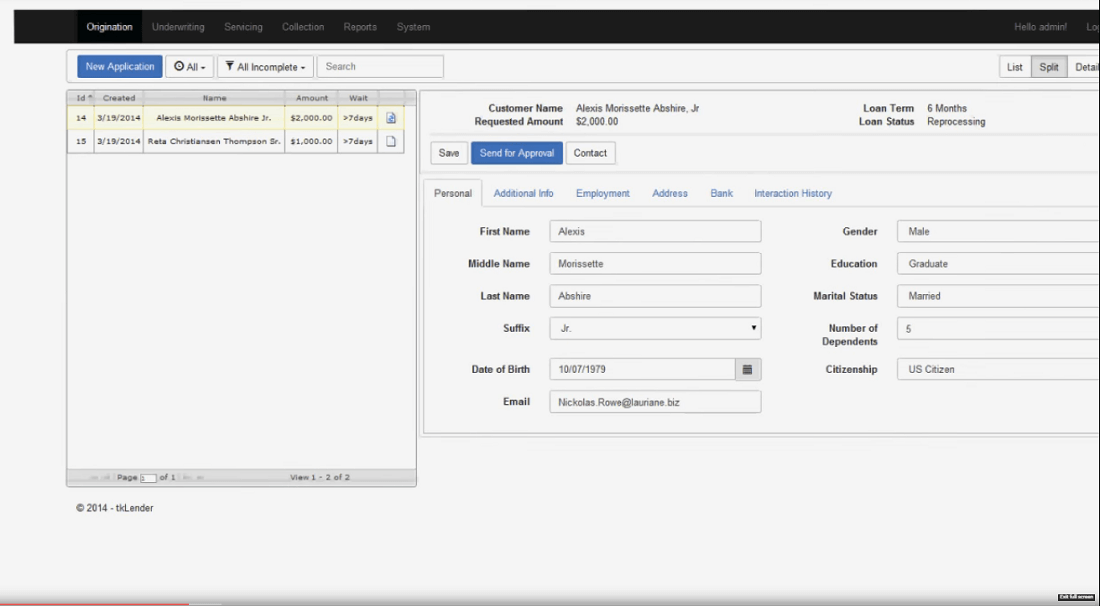1100x606 pixels.
Task: Open the Underwriting menu
Action: coord(179,27)
